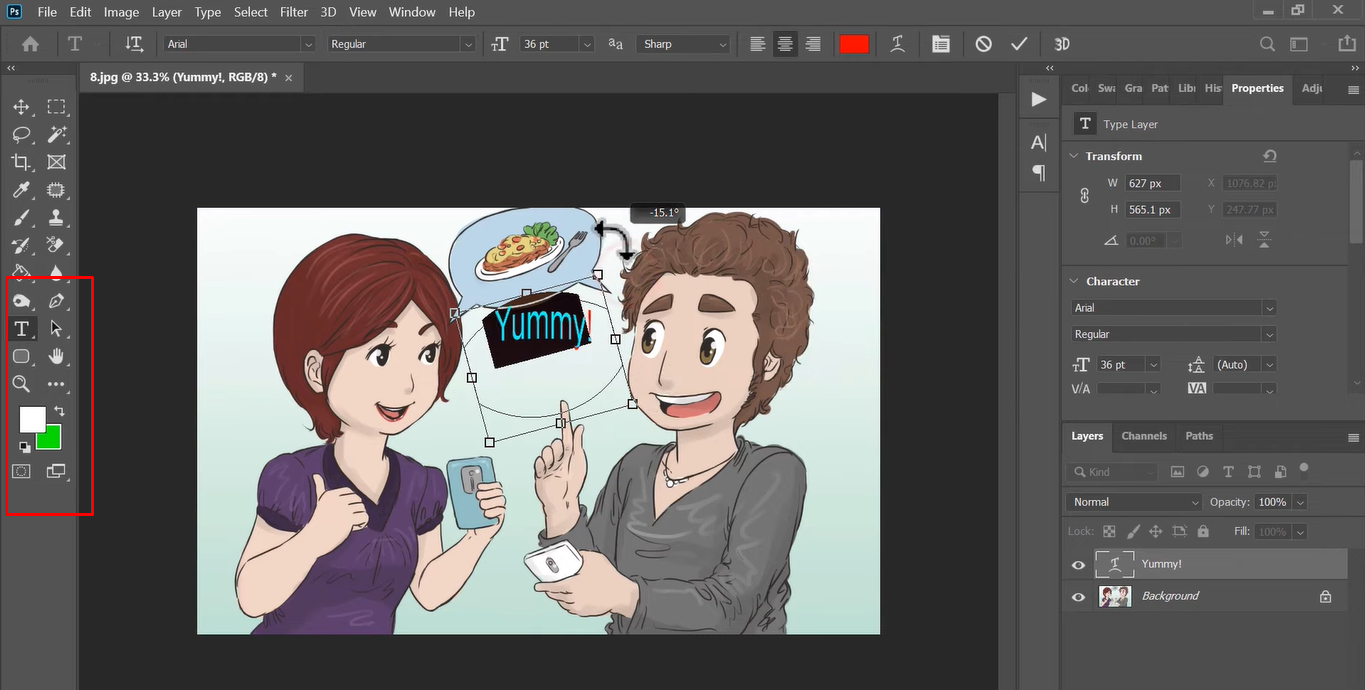Select the Hand tool
This screenshot has height=690, width=1365.
57,356
